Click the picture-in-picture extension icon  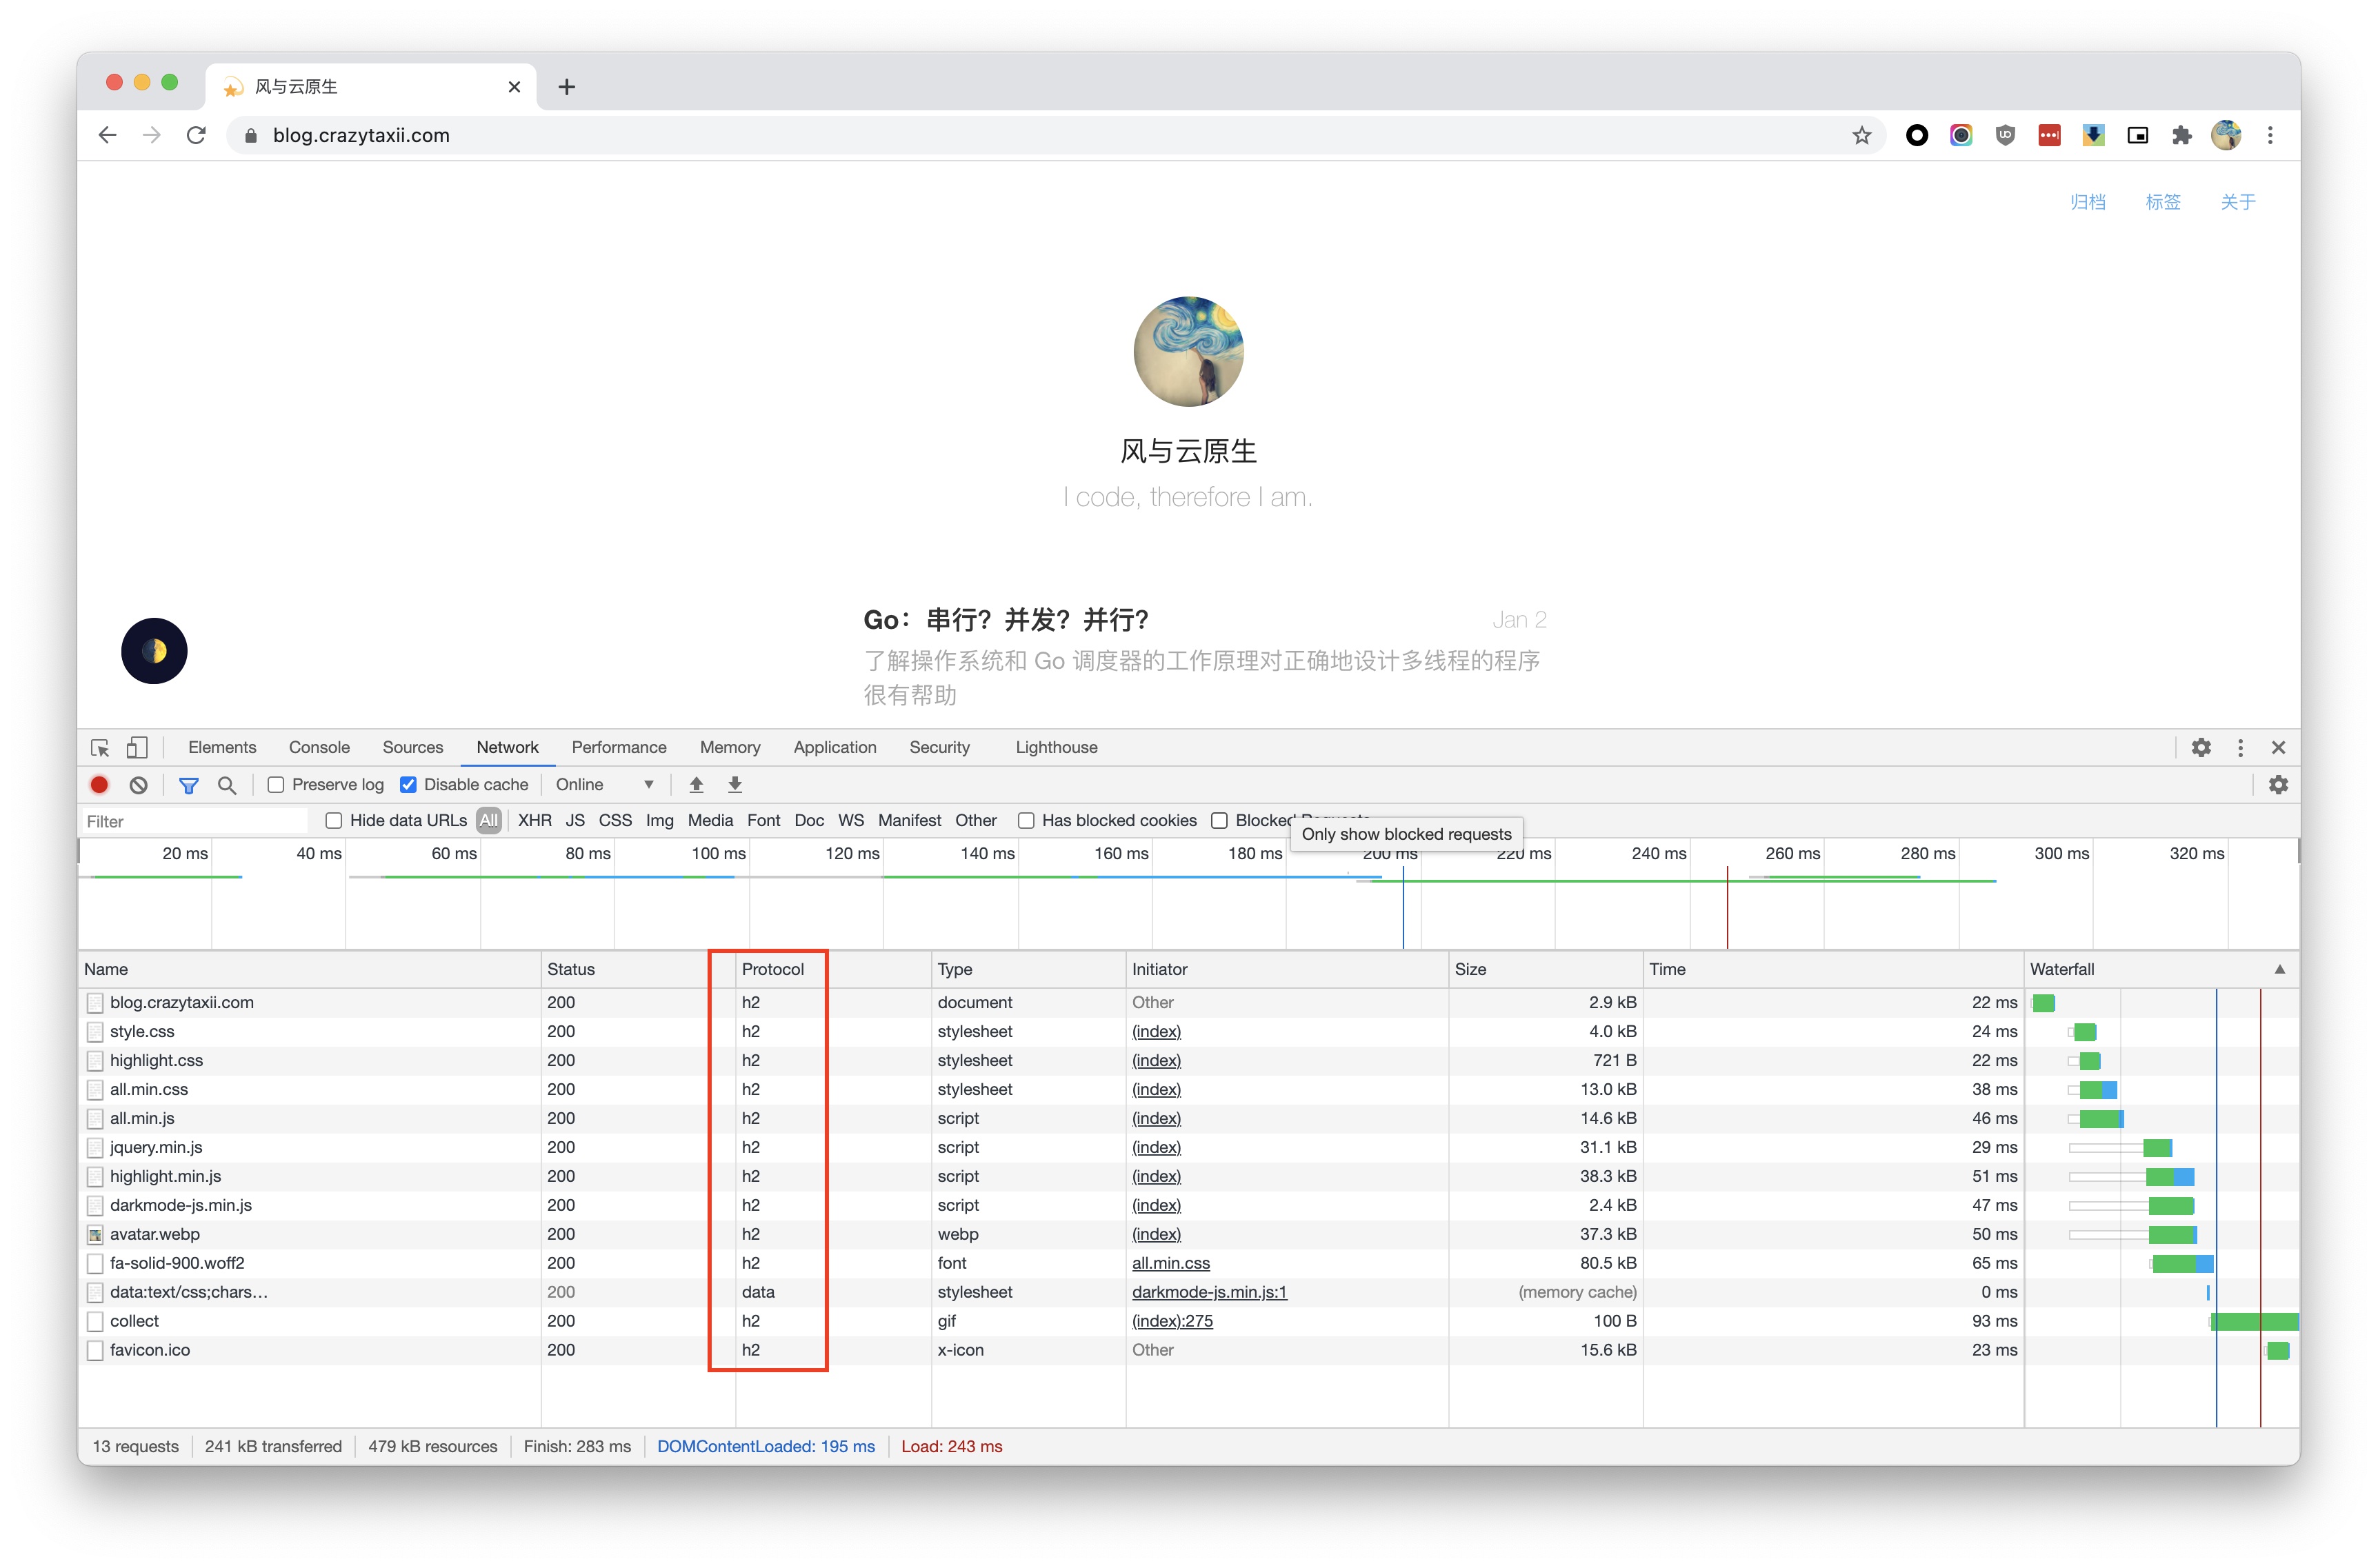(x=2137, y=135)
